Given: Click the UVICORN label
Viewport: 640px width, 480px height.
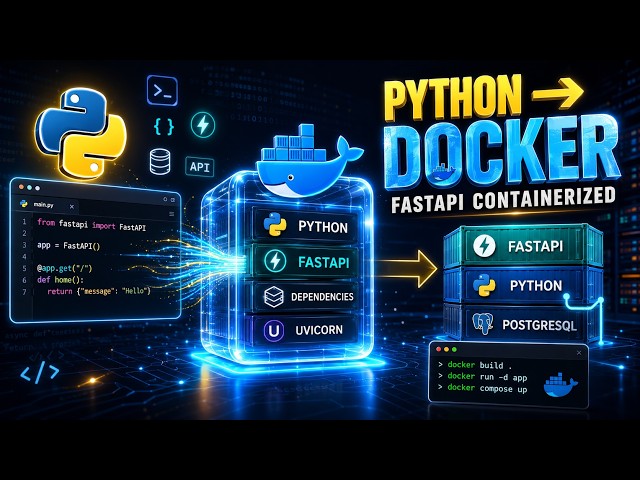Looking at the screenshot, I should 319,330.
